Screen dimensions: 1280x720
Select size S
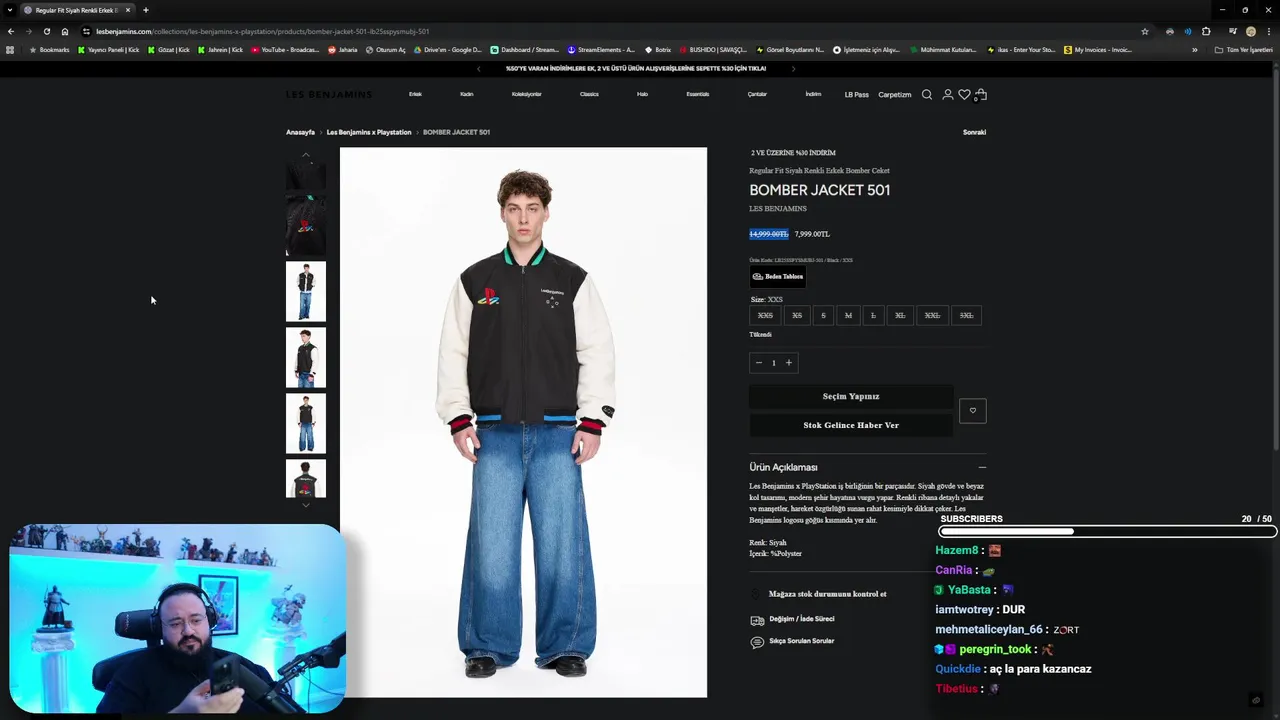tap(823, 315)
